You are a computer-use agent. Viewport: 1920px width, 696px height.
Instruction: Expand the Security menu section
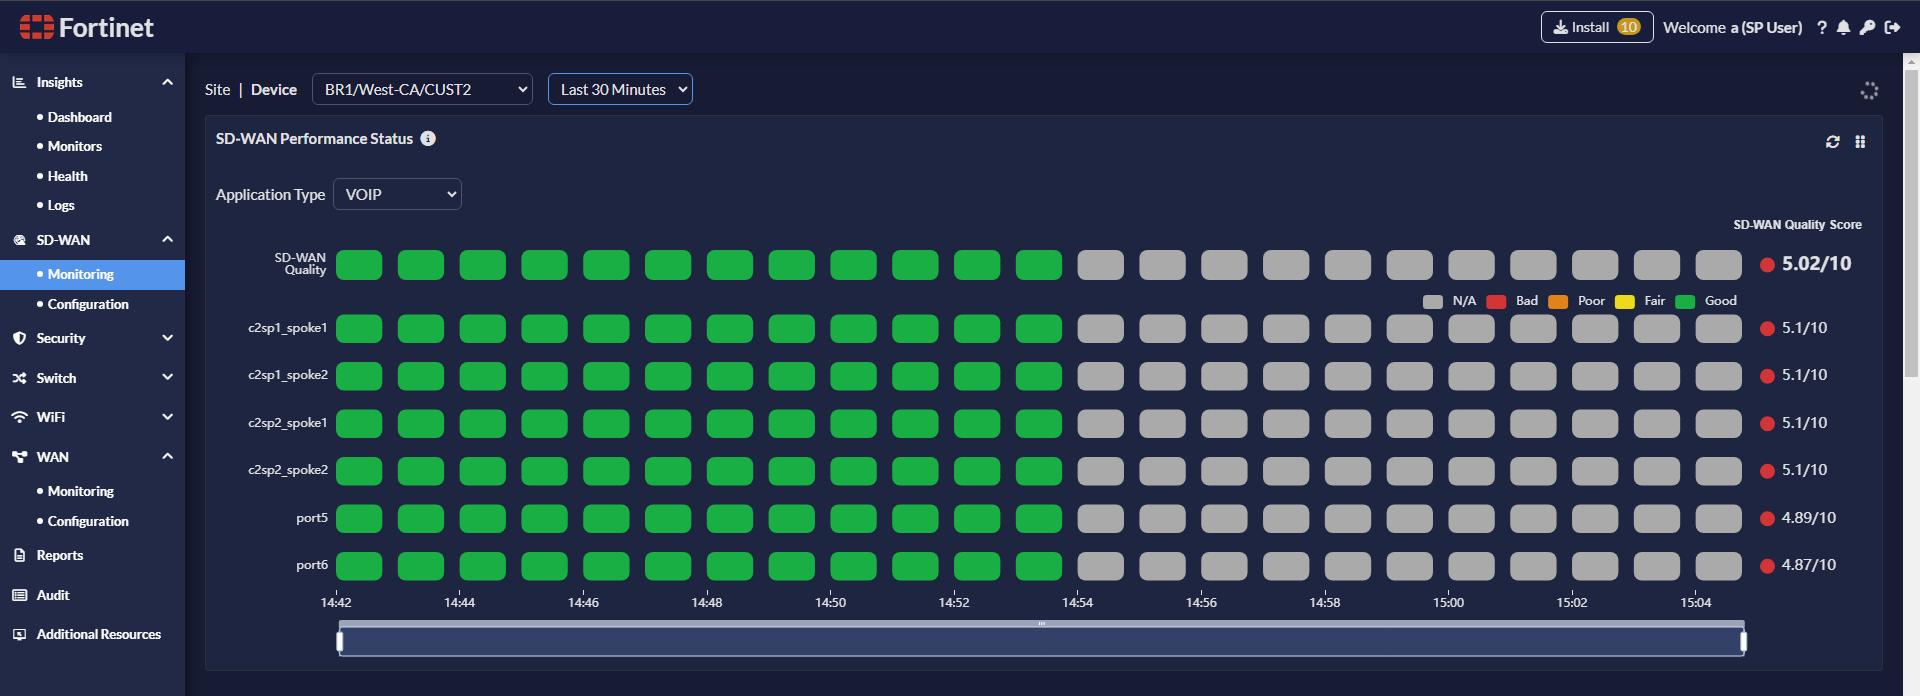(x=167, y=338)
